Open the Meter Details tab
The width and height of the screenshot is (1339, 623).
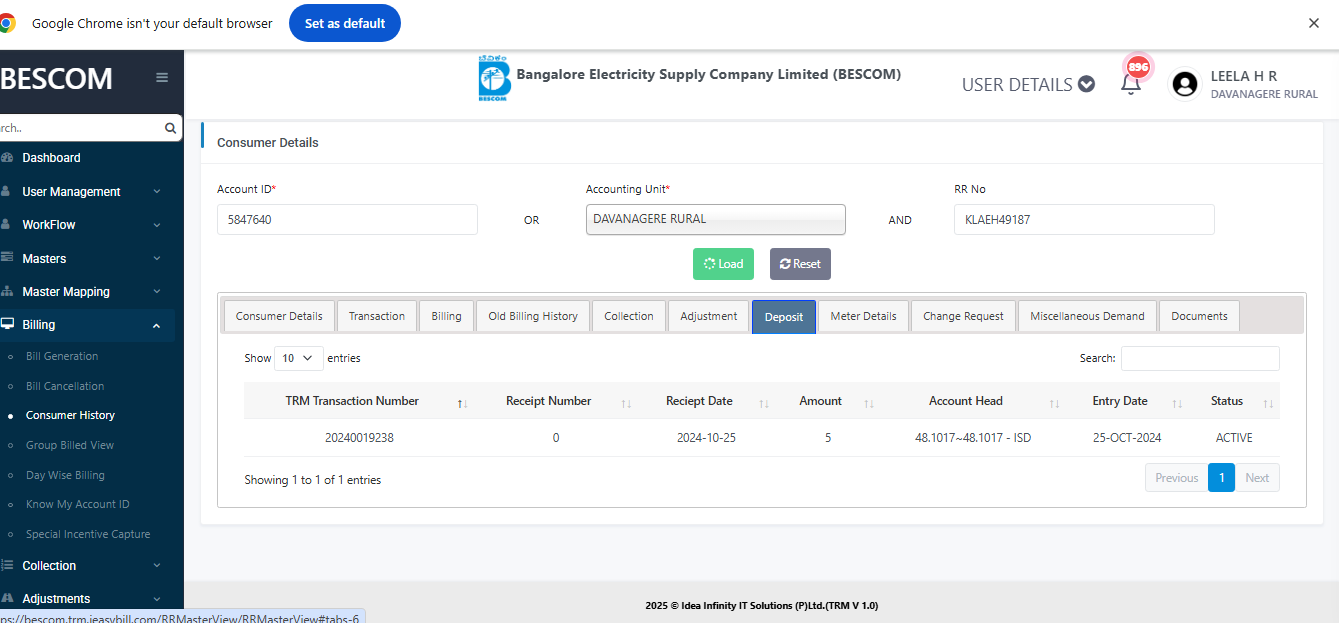pyautogui.click(x=864, y=316)
